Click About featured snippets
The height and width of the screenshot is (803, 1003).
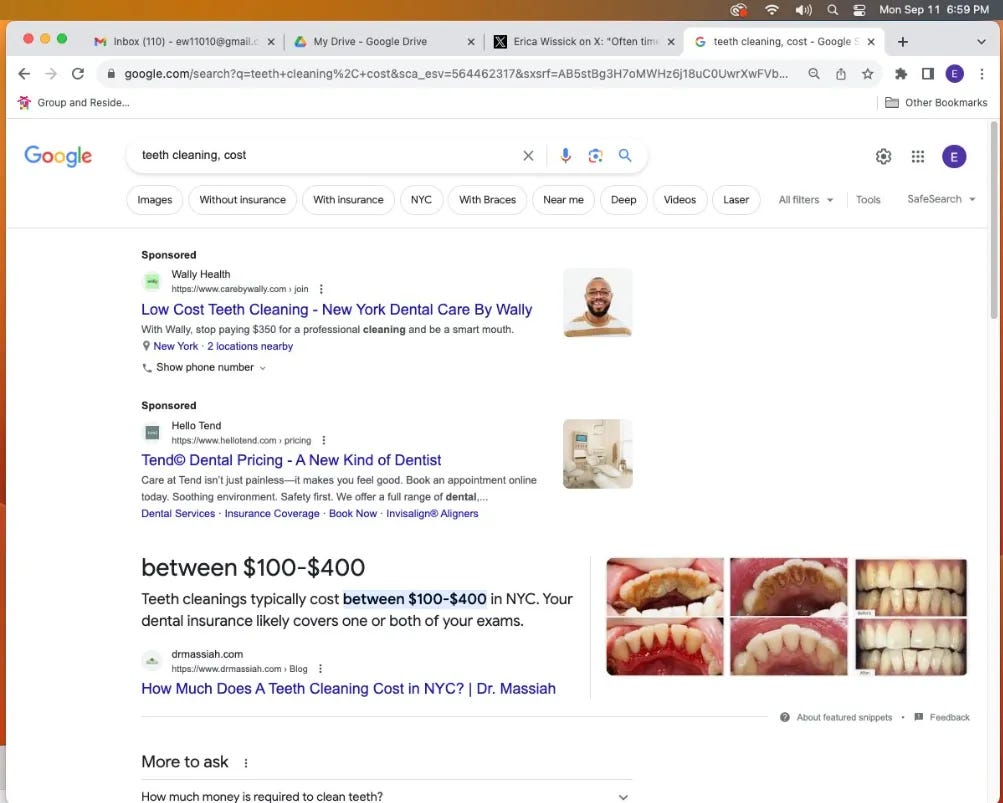point(836,717)
